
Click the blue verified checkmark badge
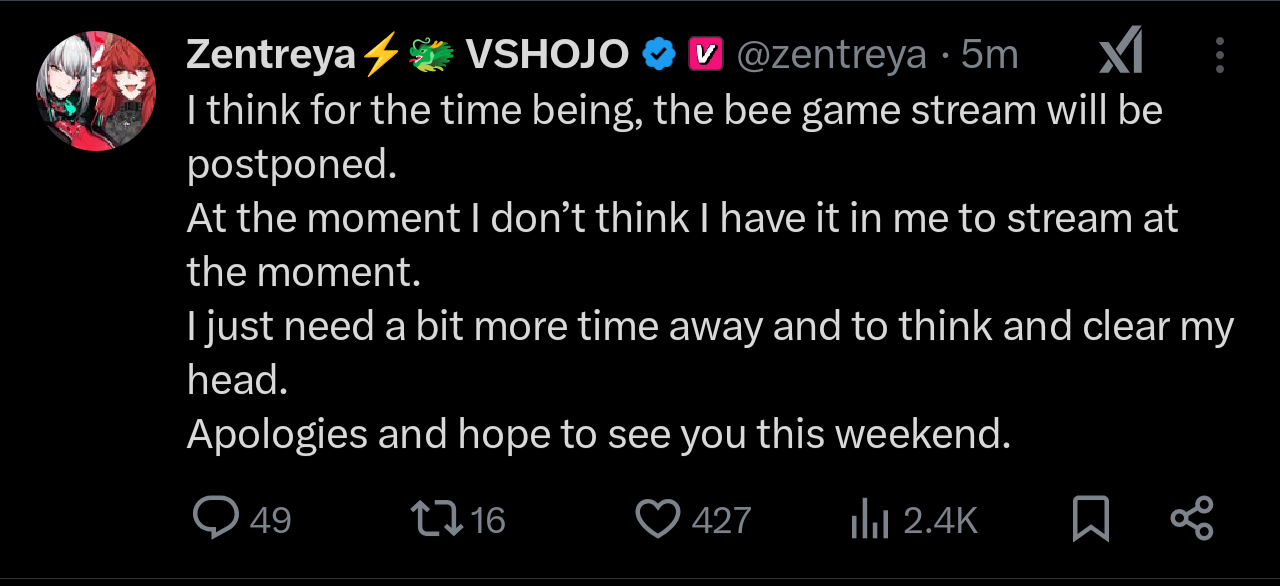(x=657, y=55)
